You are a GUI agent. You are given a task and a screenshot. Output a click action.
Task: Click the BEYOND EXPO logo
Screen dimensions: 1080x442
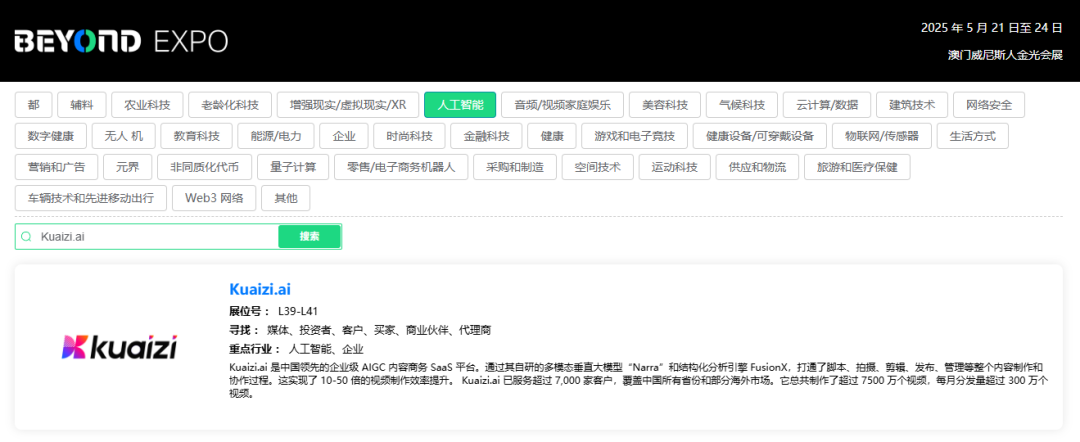point(121,41)
